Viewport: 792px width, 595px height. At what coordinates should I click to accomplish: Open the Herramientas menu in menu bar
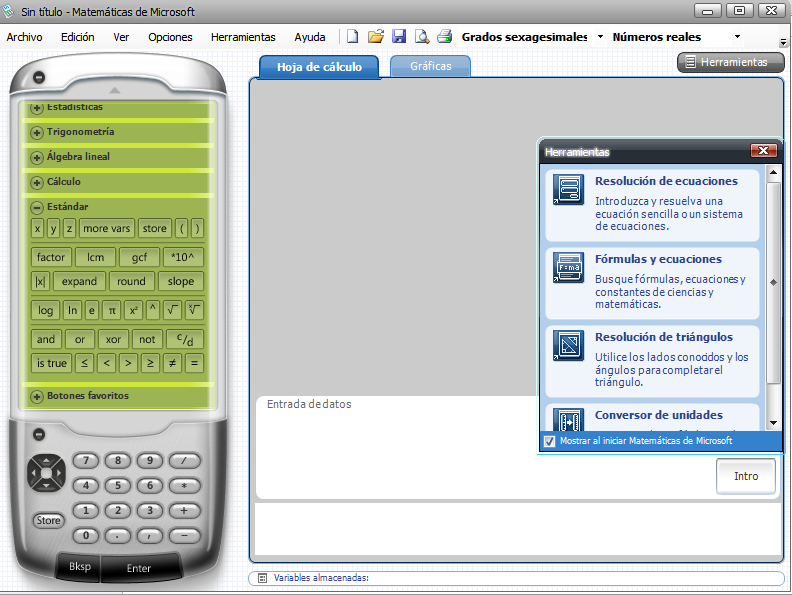[x=243, y=37]
